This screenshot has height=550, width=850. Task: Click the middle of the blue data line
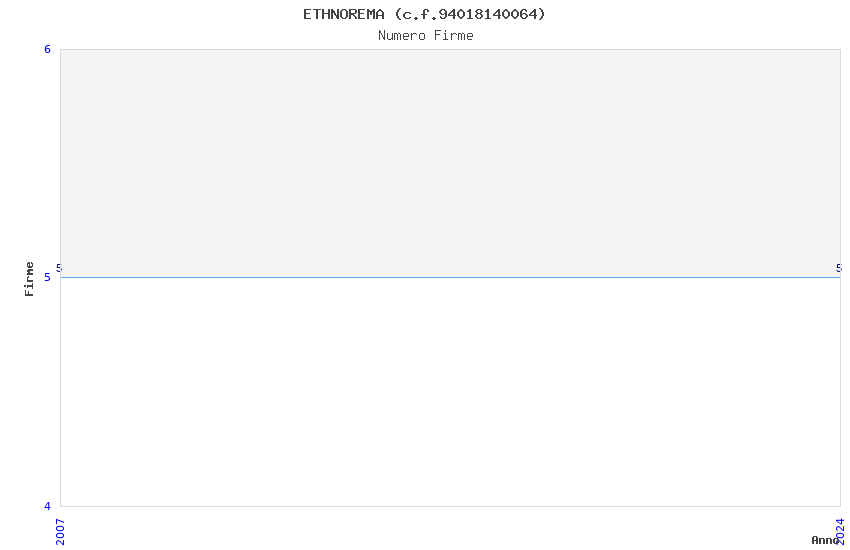pos(450,277)
